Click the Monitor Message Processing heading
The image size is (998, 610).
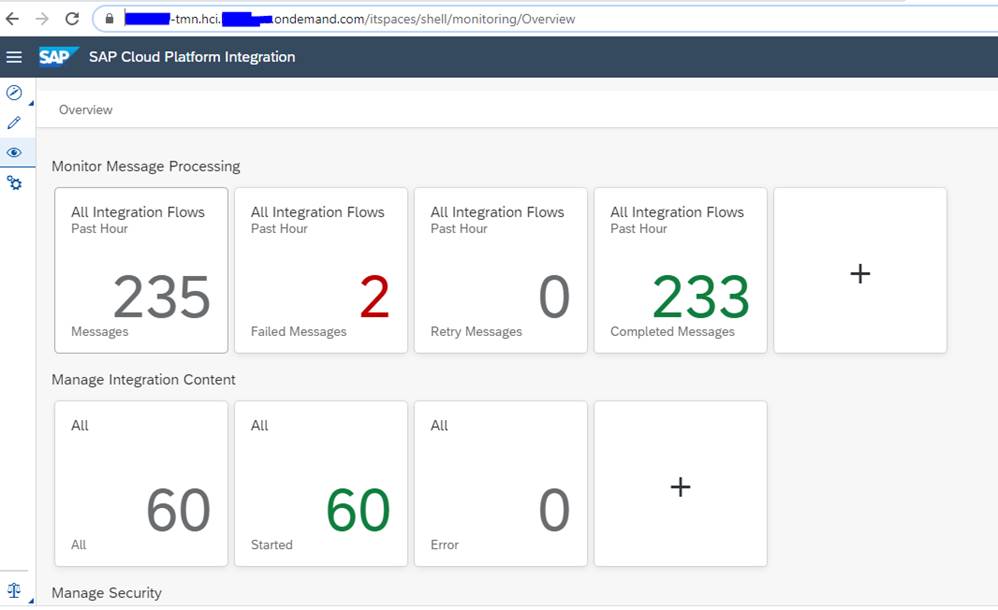pos(146,166)
